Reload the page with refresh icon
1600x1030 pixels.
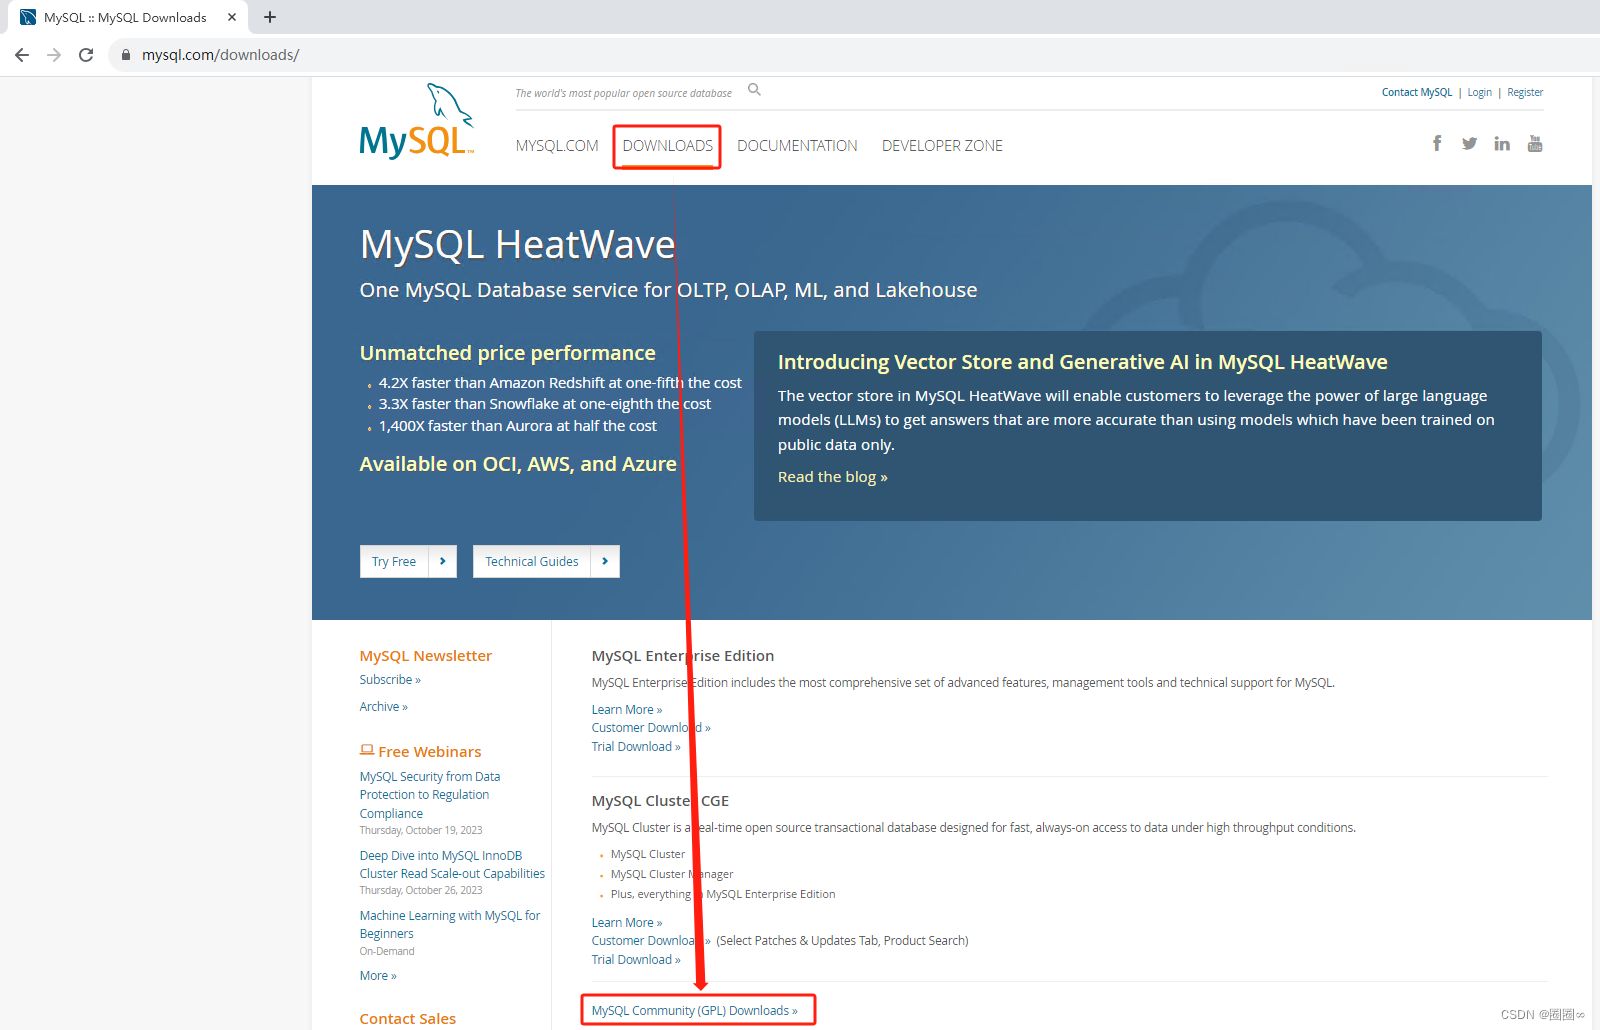click(86, 55)
